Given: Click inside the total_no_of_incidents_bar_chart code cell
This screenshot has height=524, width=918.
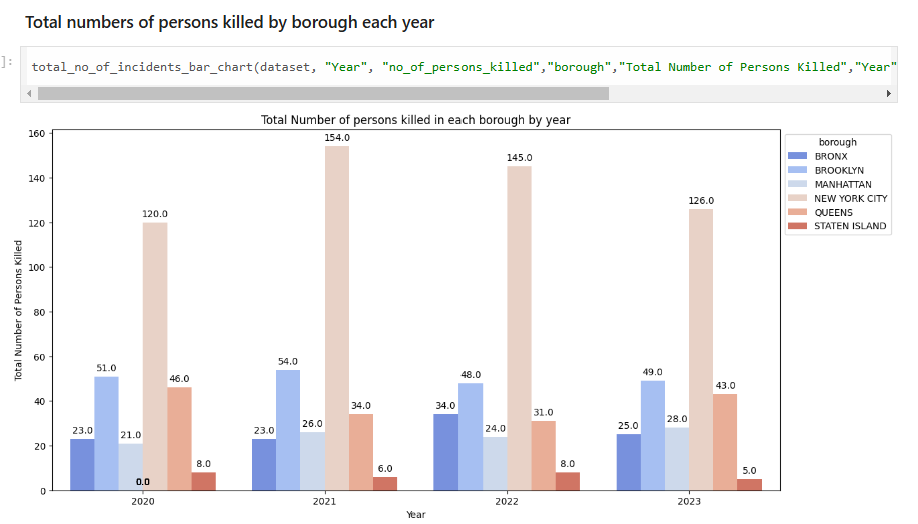Looking at the screenshot, I should click(x=459, y=67).
